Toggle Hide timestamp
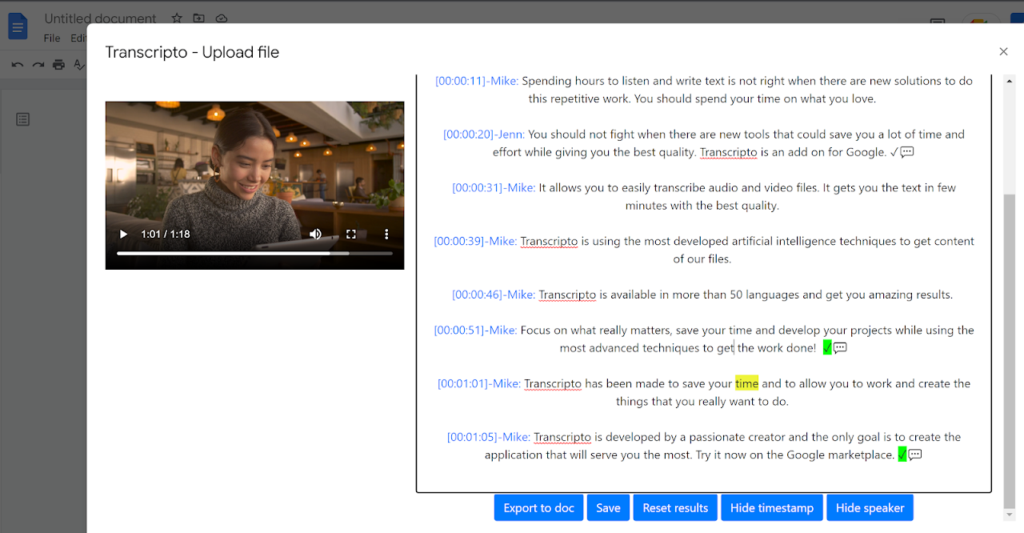Image resolution: width=1024 pixels, height=533 pixels. coord(772,508)
